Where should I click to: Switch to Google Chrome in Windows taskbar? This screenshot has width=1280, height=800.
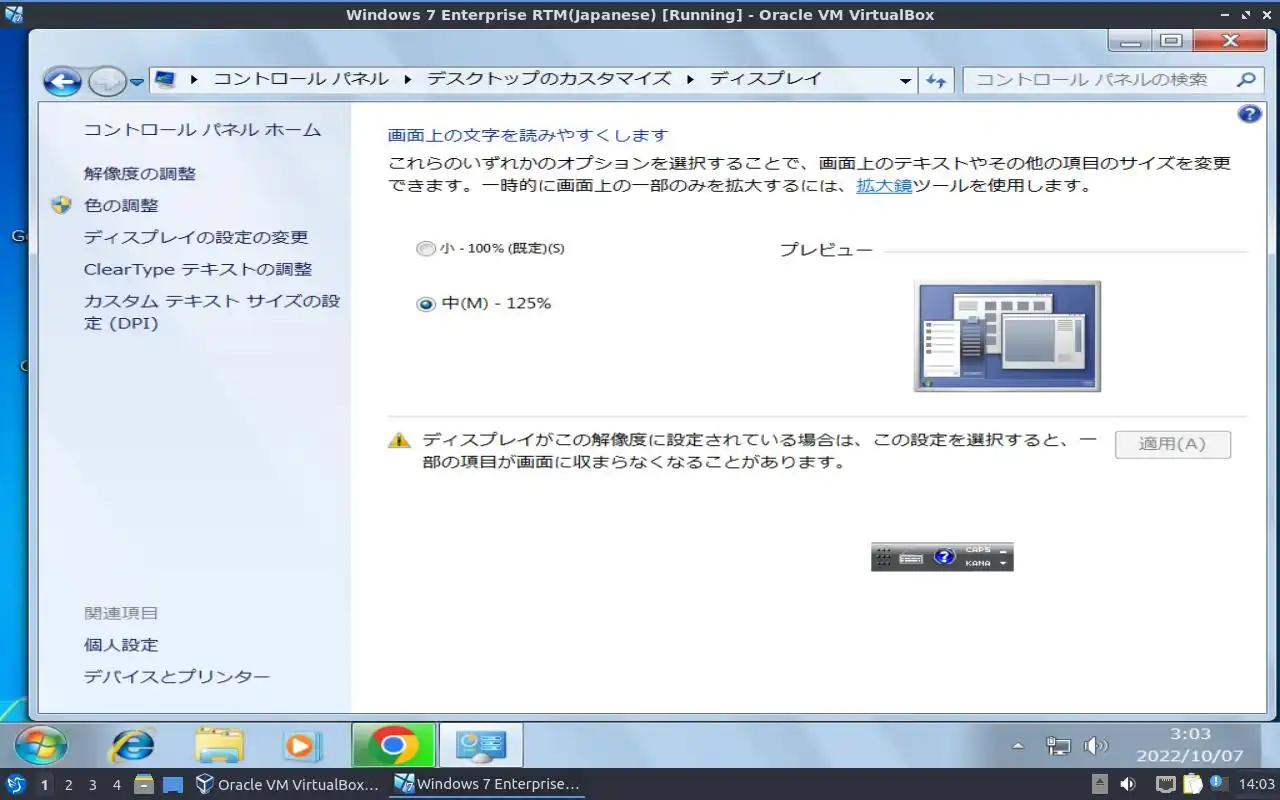click(393, 745)
